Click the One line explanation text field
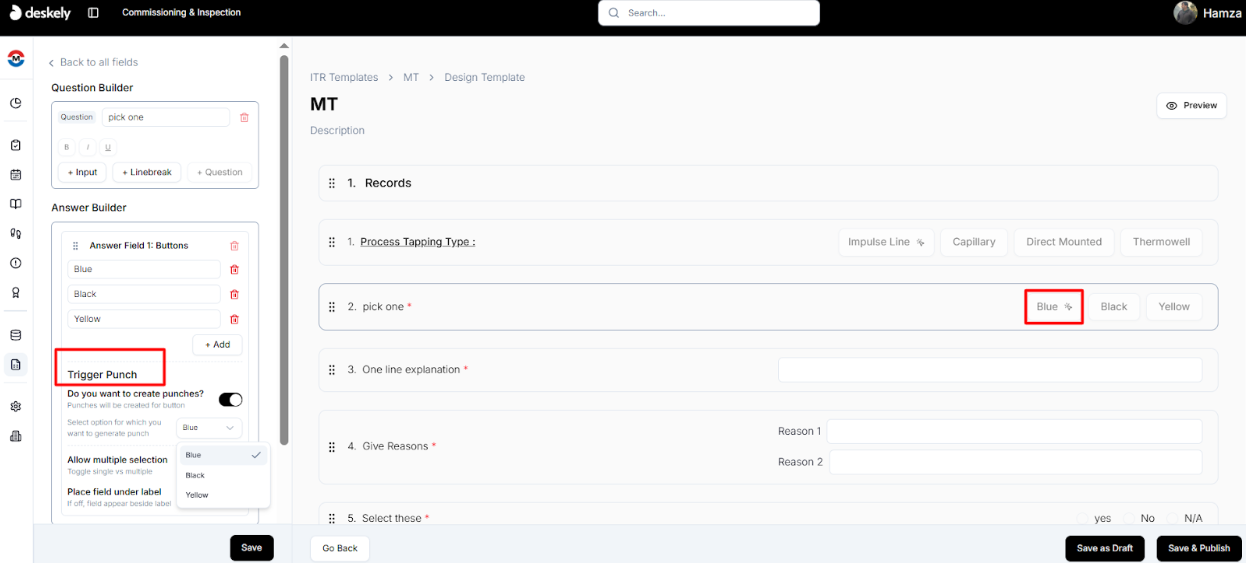This screenshot has height=563, width=1248. click(989, 370)
